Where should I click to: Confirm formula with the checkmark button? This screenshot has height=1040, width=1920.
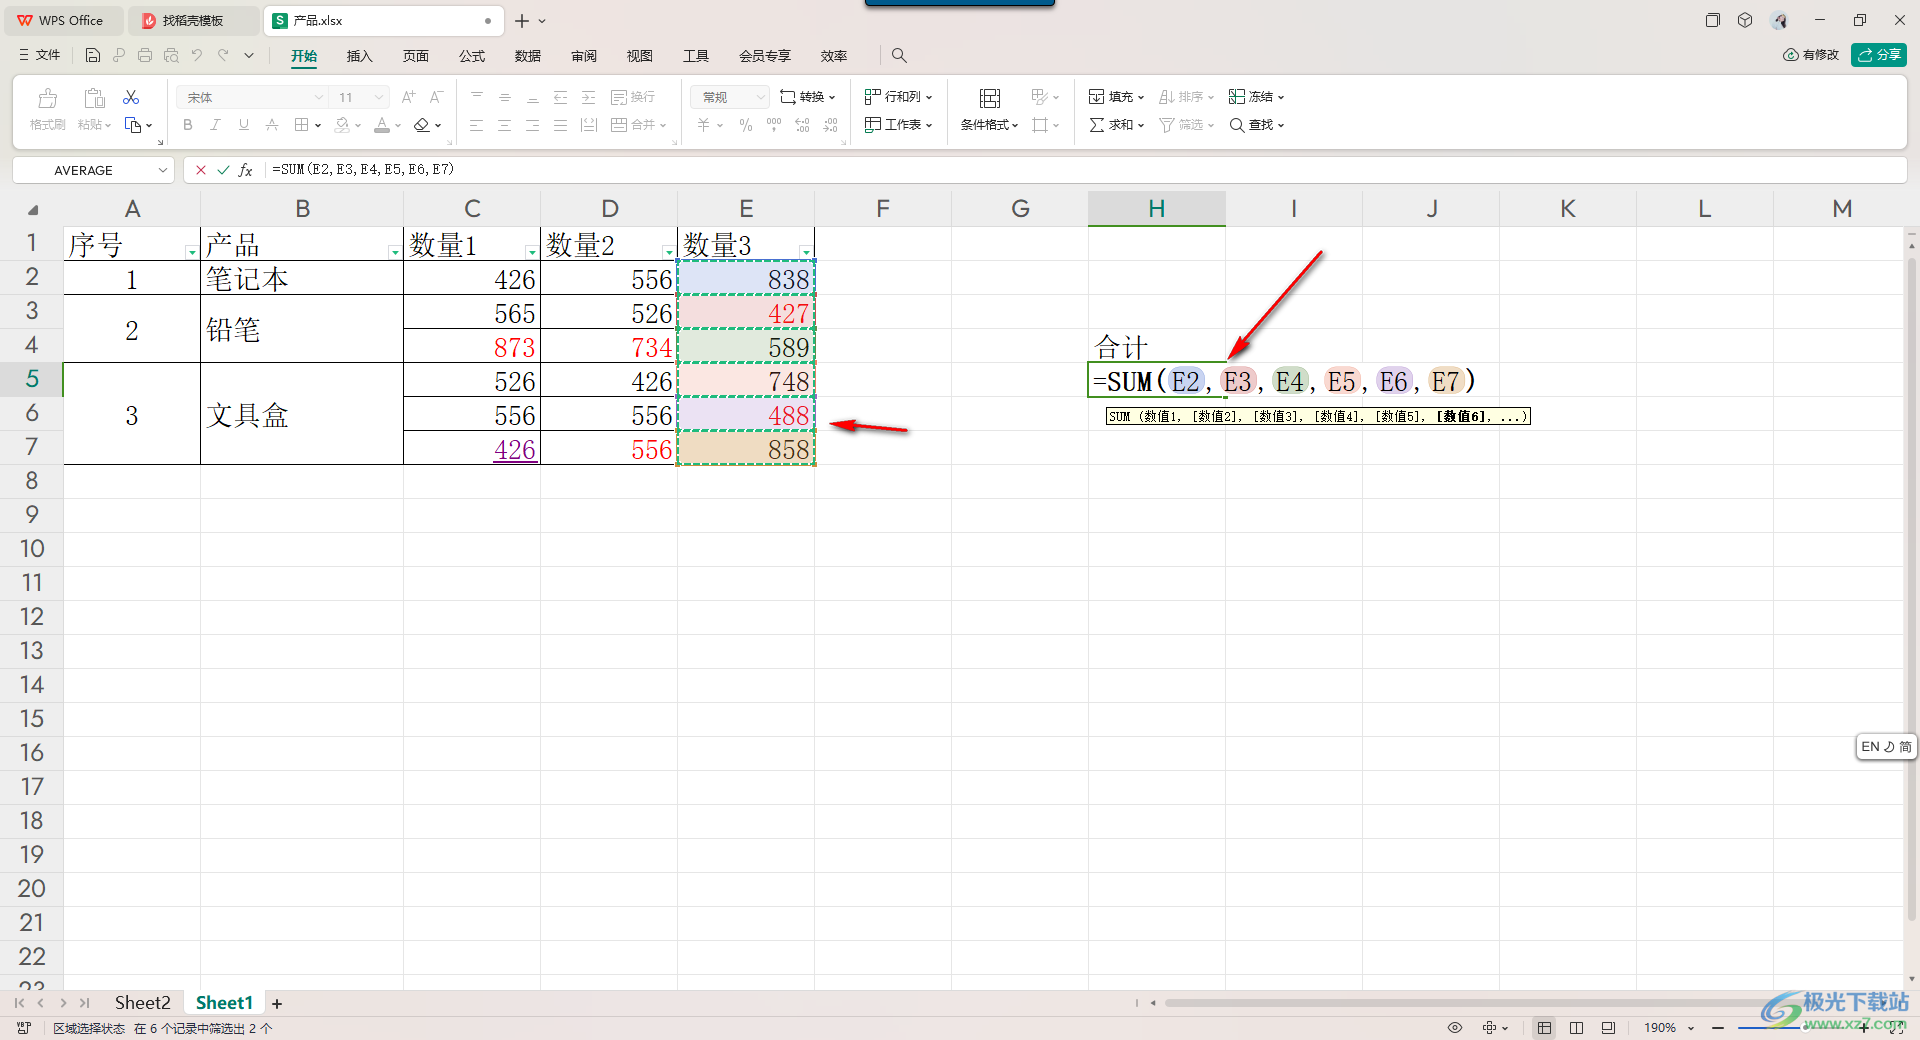[223, 170]
